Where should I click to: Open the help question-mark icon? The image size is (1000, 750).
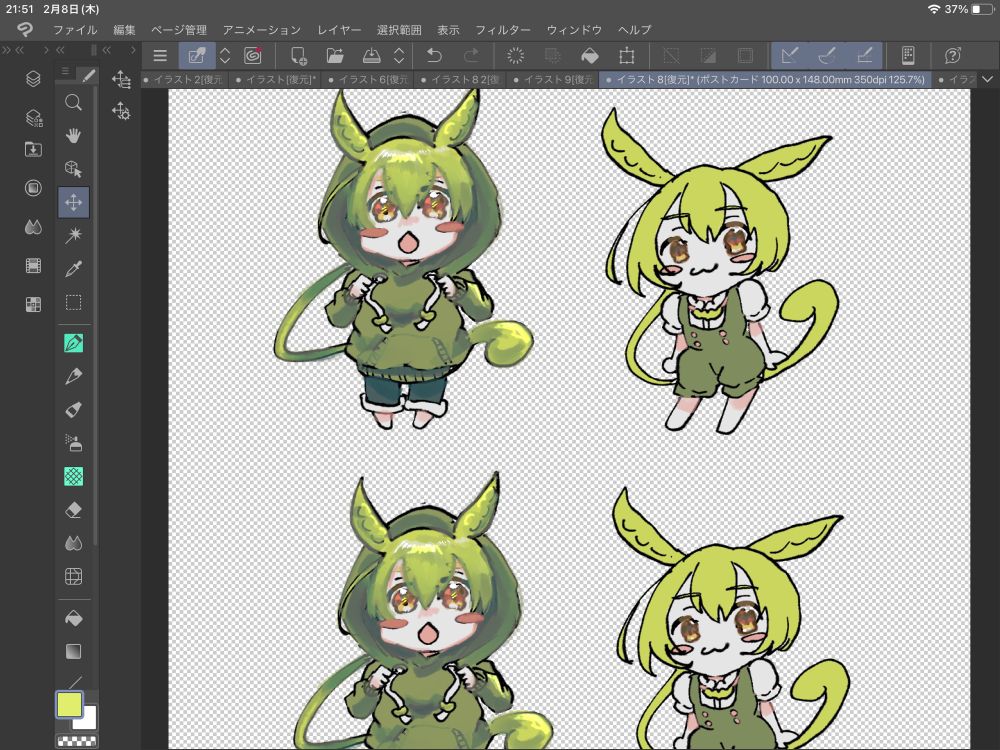pyautogui.click(x=953, y=56)
